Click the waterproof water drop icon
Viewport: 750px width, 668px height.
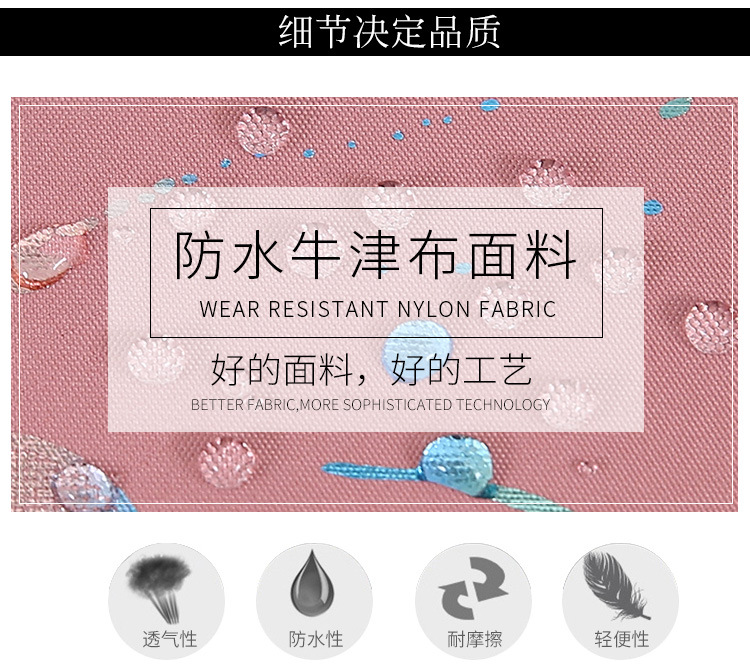(x=312, y=583)
